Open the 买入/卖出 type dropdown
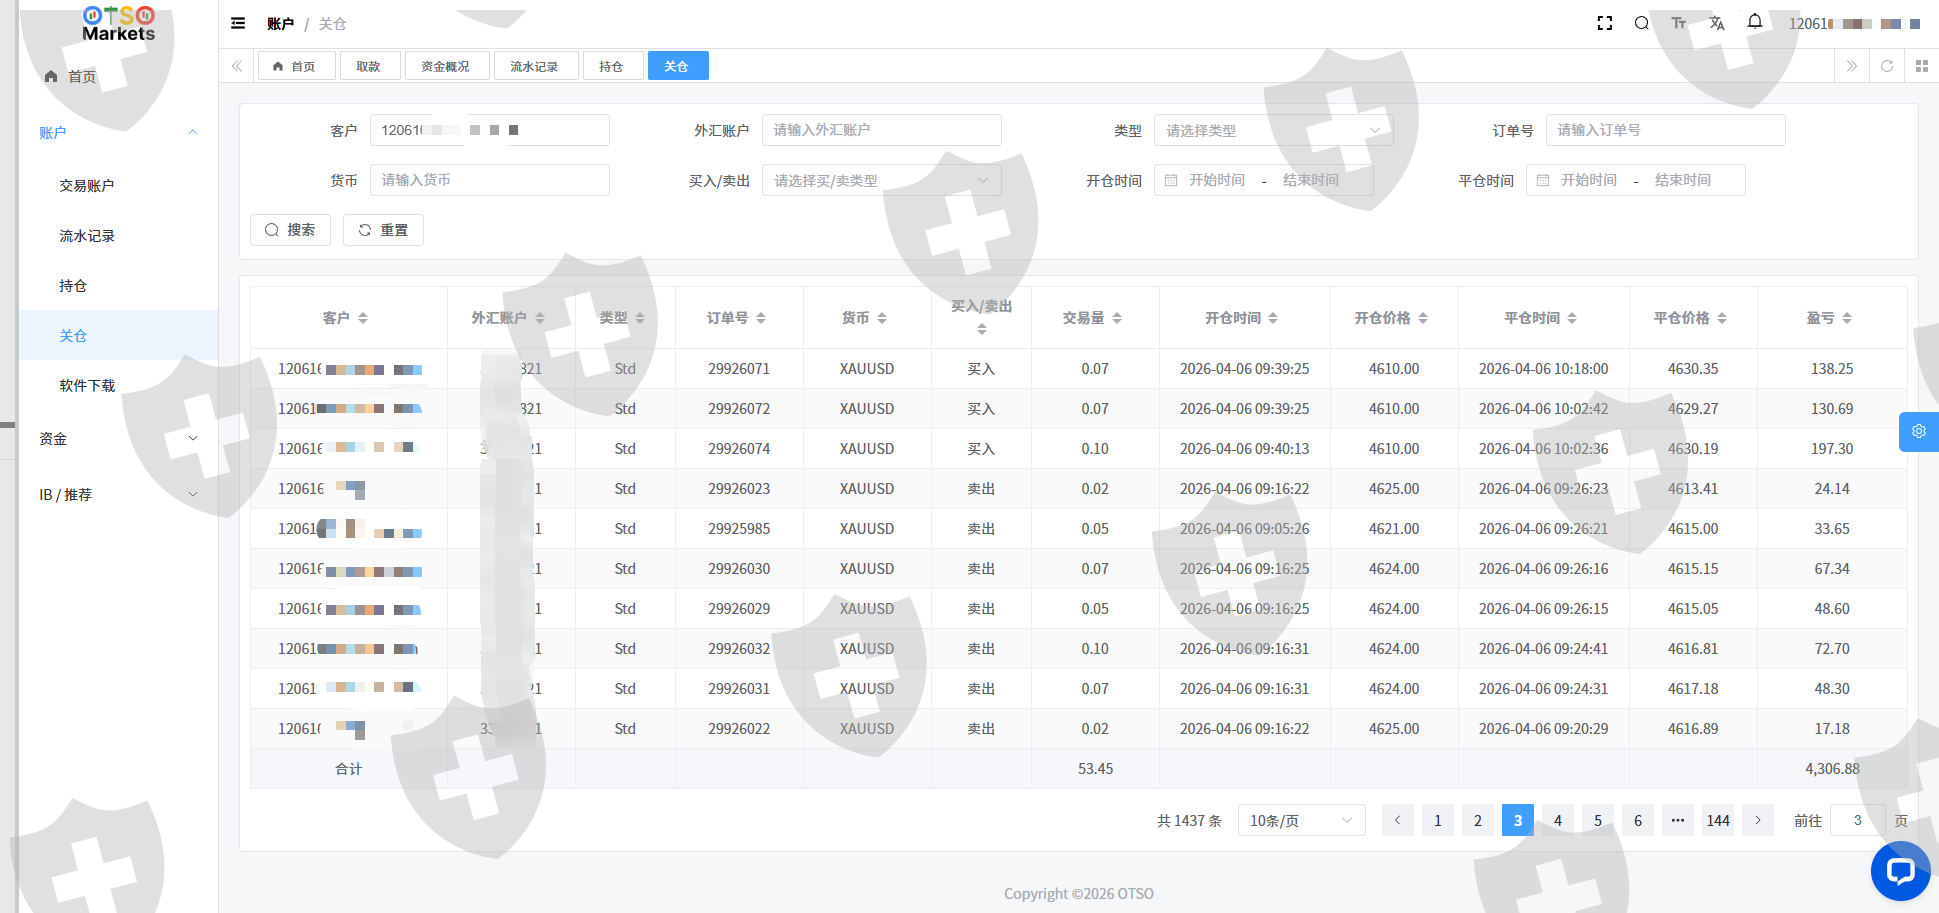 point(881,180)
